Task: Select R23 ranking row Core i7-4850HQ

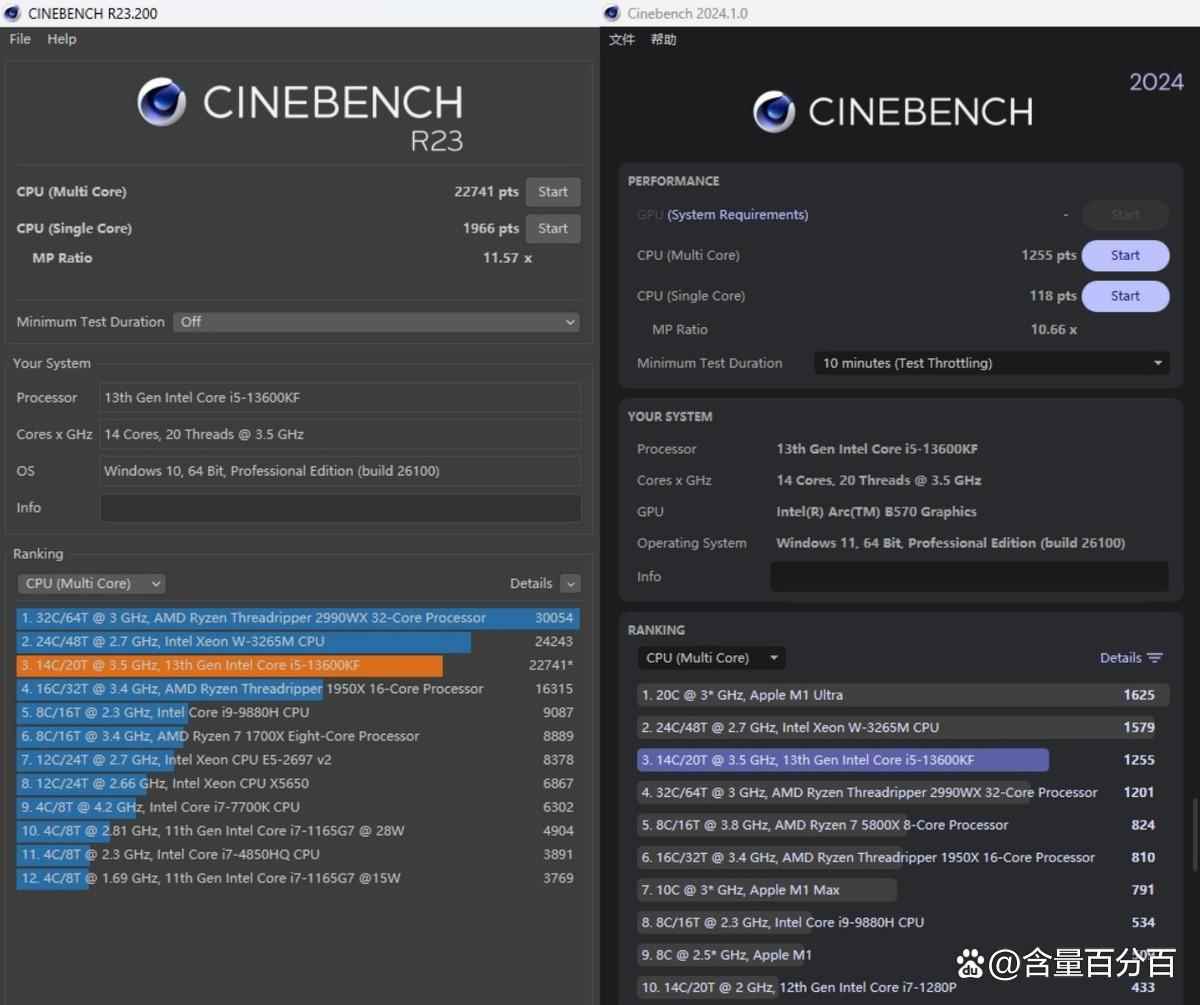Action: pos(298,855)
